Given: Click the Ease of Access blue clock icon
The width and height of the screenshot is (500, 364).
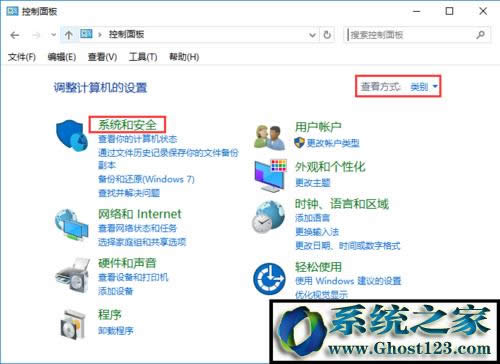Looking at the screenshot, I should (x=269, y=279).
